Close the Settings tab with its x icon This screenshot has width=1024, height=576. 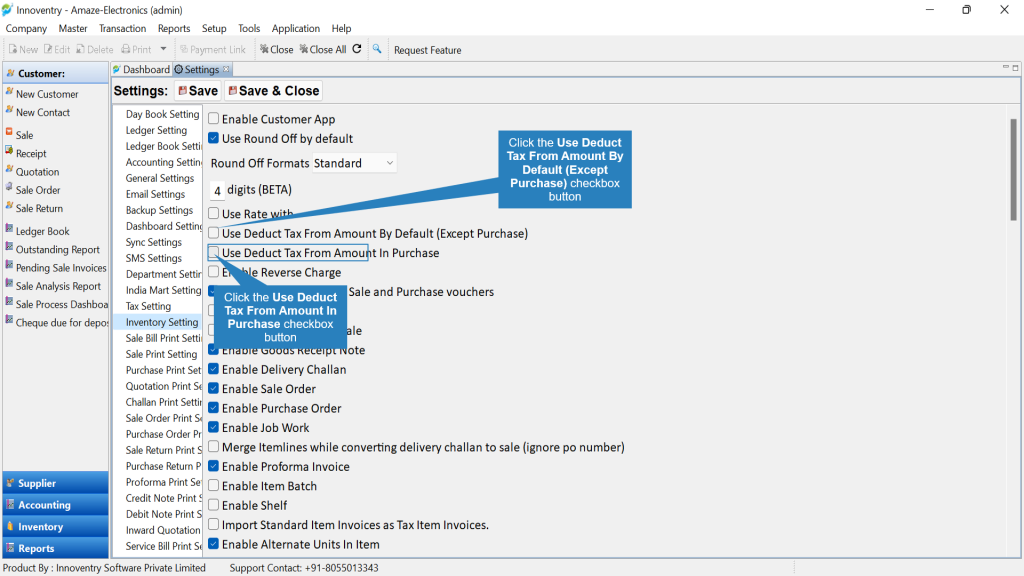point(226,69)
